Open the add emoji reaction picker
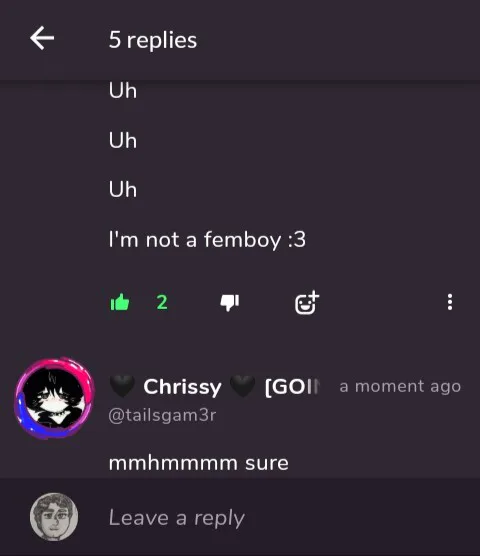Viewport: 480px width, 556px height. click(307, 302)
